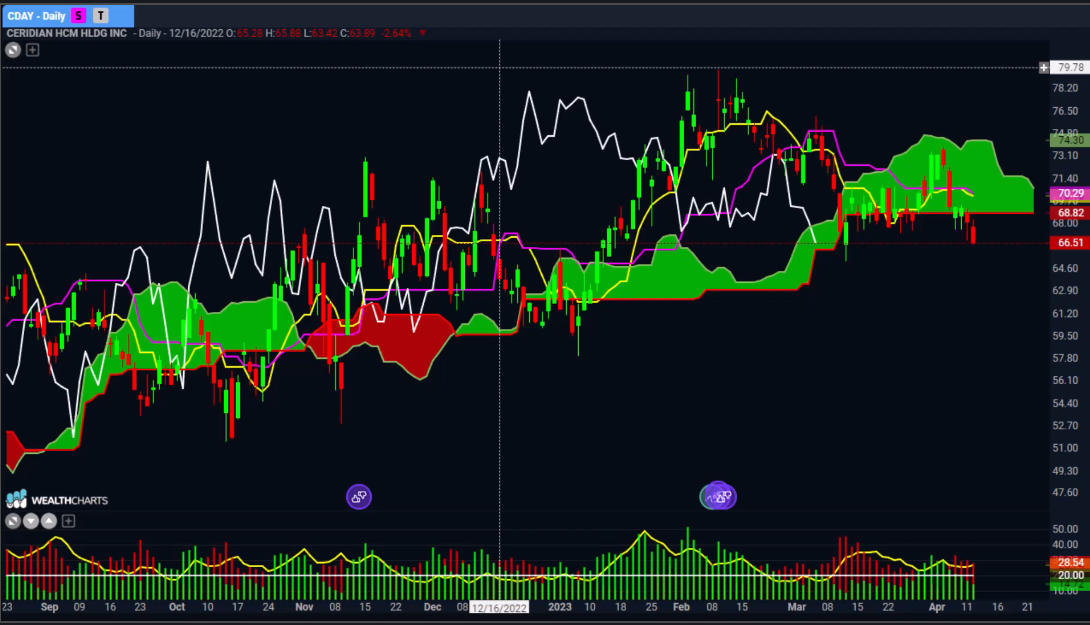Click the 20.00 volume level tag

pyautogui.click(x=1070, y=575)
